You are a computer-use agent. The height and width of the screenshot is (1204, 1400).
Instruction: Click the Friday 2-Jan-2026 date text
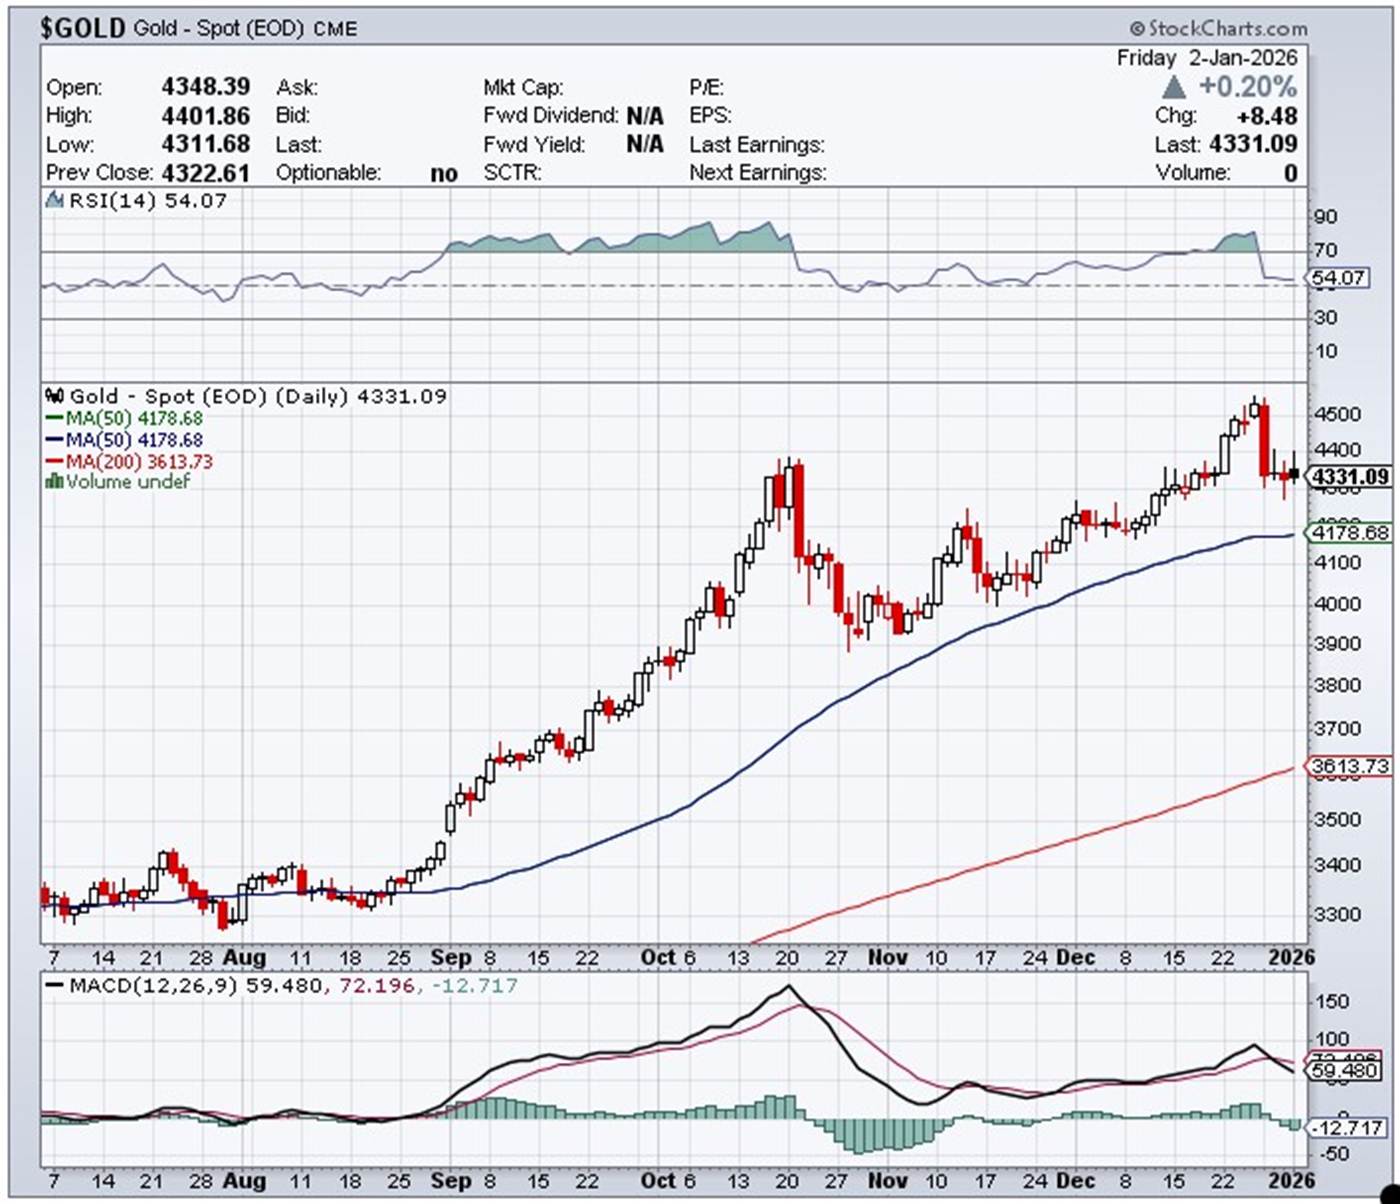[x=1206, y=58]
